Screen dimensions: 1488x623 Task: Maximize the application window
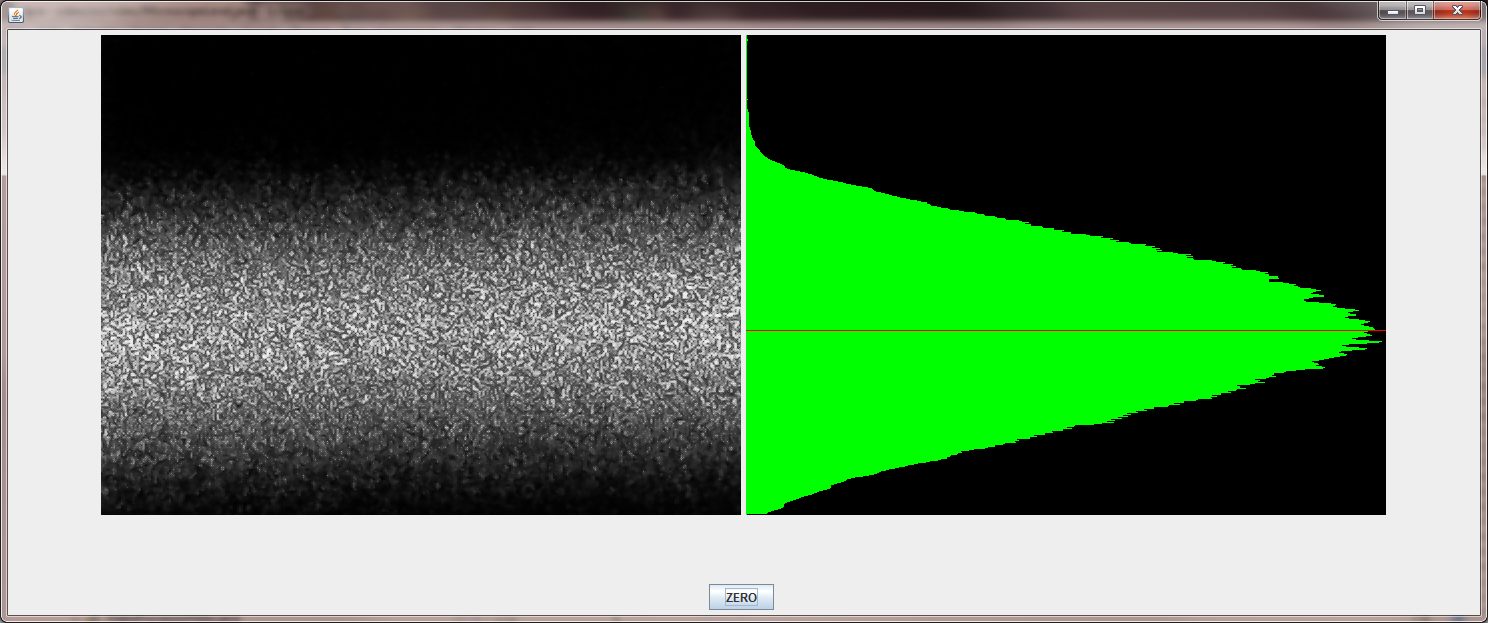tap(1419, 11)
